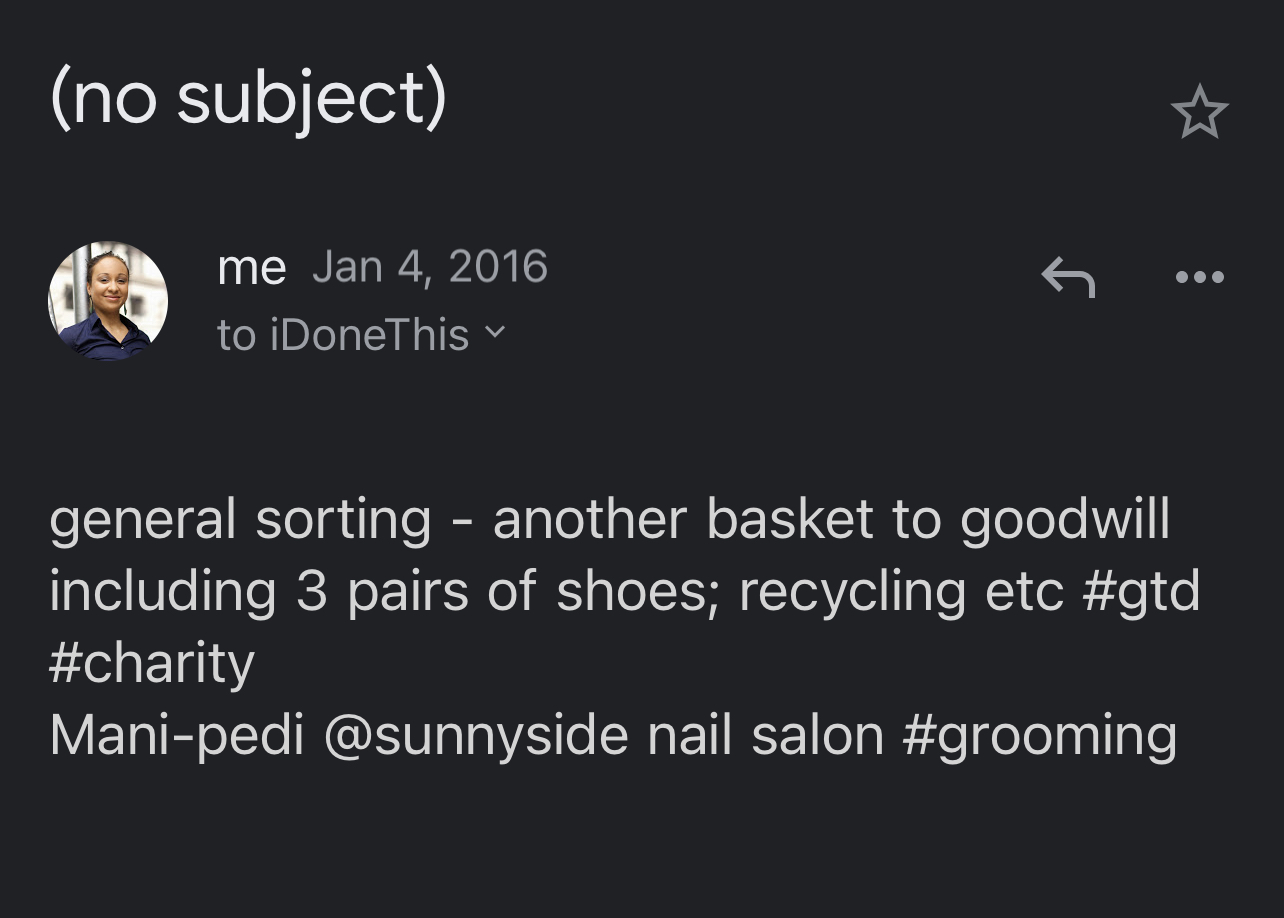
Task: Select the "to iDoneThis" recipient line
Action: tap(343, 335)
